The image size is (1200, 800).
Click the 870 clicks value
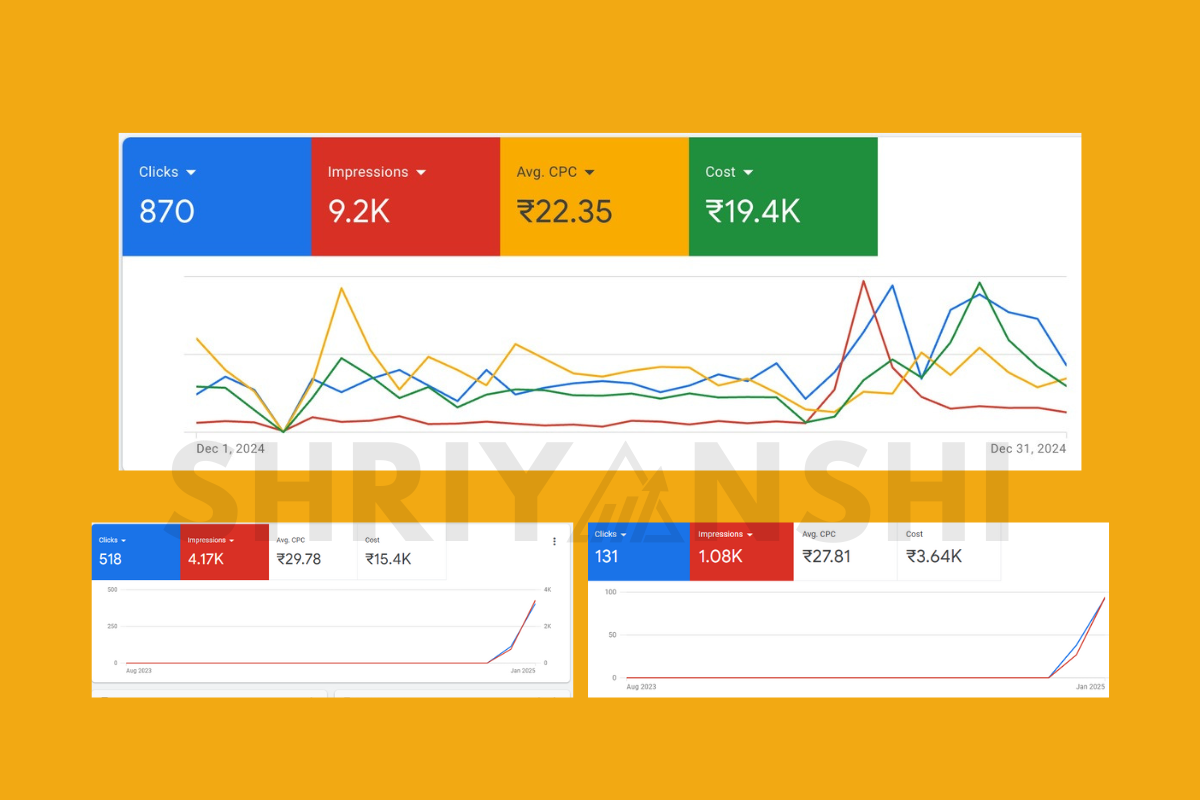click(x=167, y=212)
